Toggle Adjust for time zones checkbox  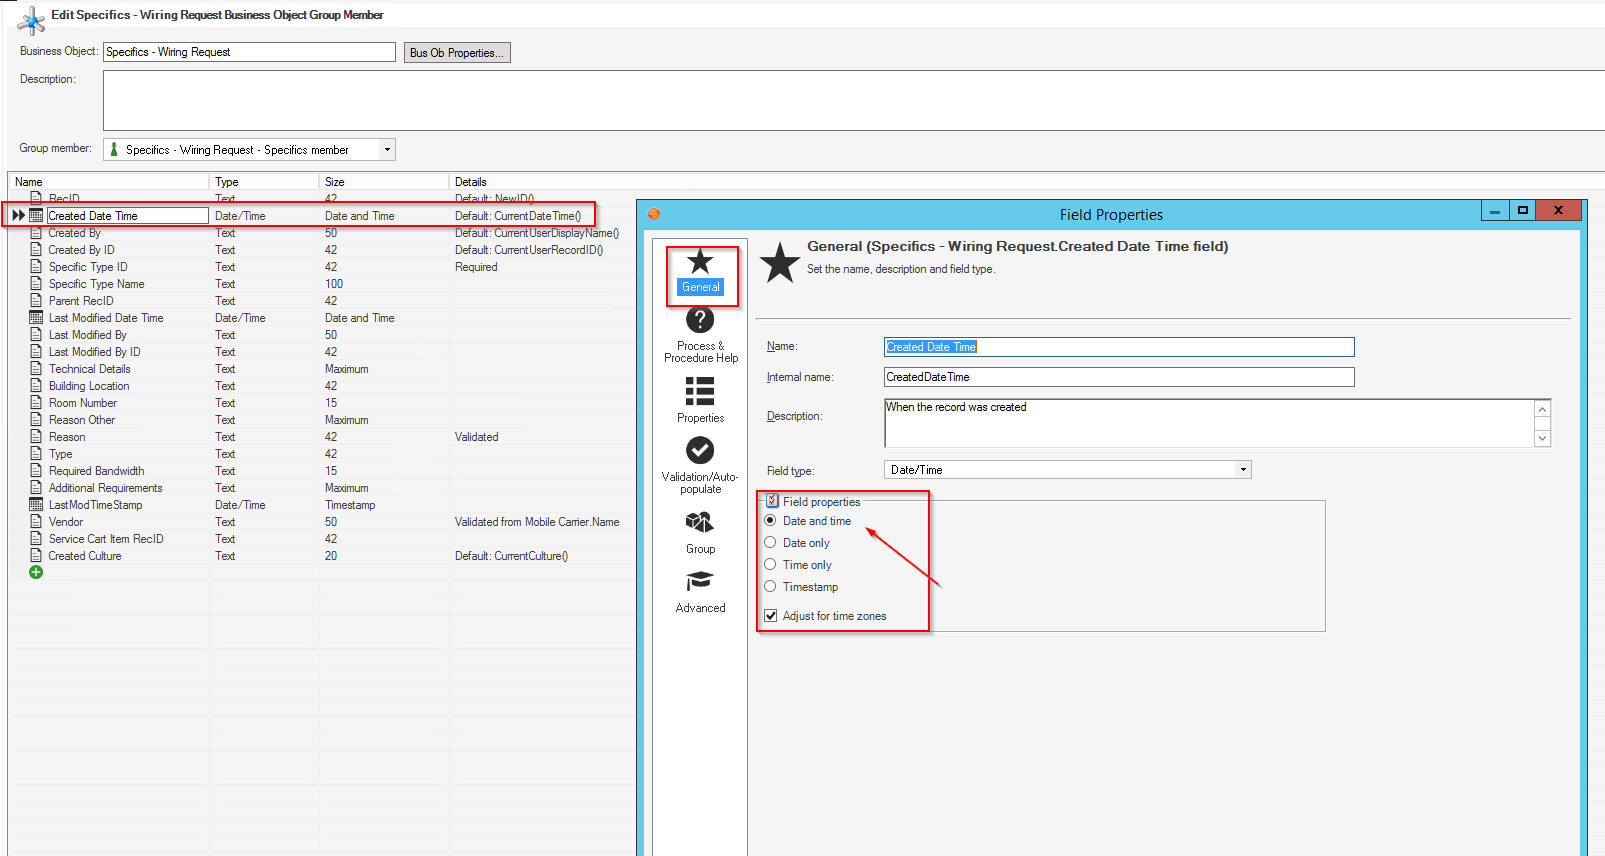[x=771, y=616]
